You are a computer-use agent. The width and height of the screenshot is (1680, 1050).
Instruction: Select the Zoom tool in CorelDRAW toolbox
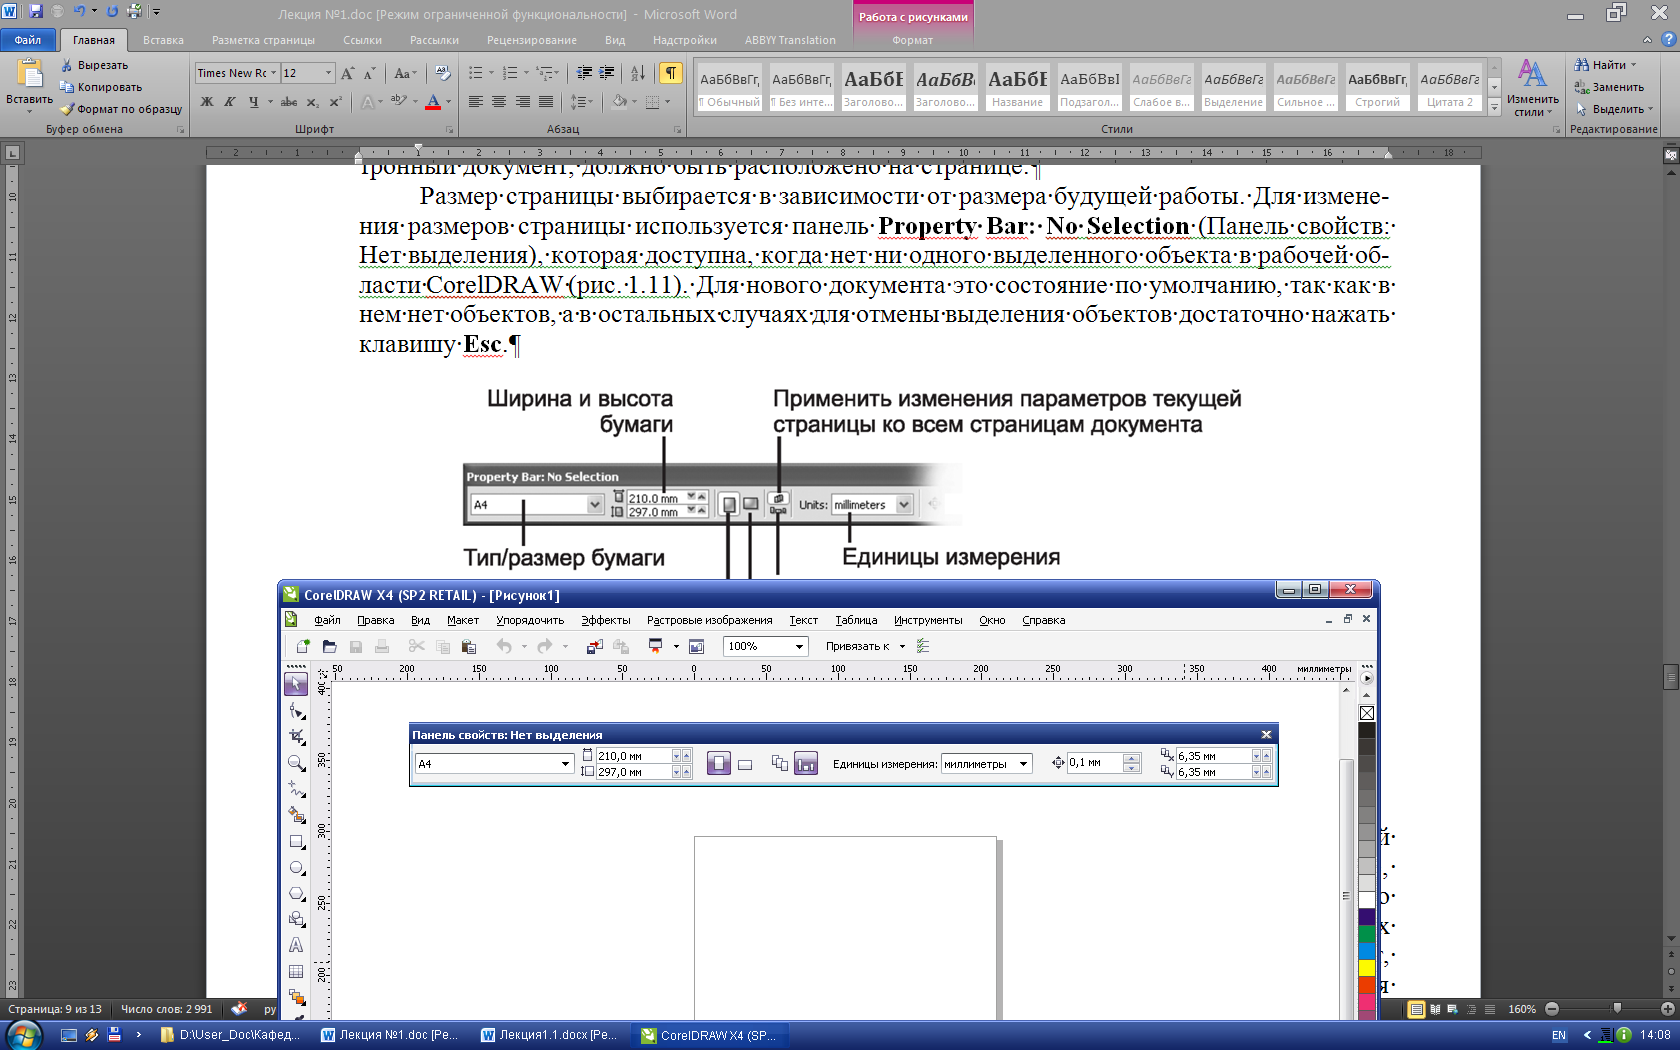click(296, 763)
